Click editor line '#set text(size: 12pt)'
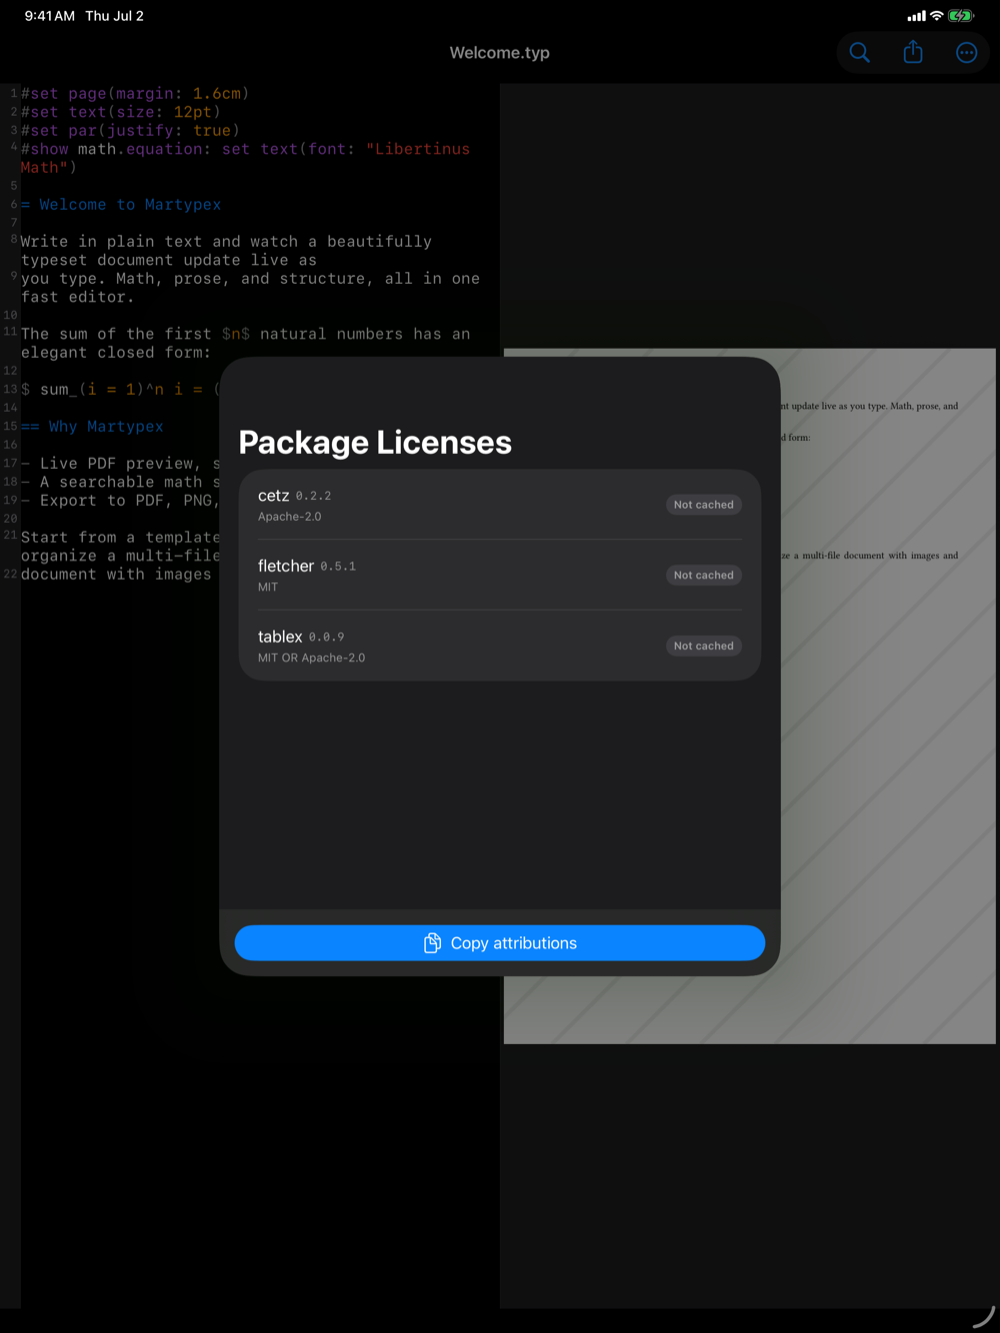1000x1333 pixels. point(120,112)
